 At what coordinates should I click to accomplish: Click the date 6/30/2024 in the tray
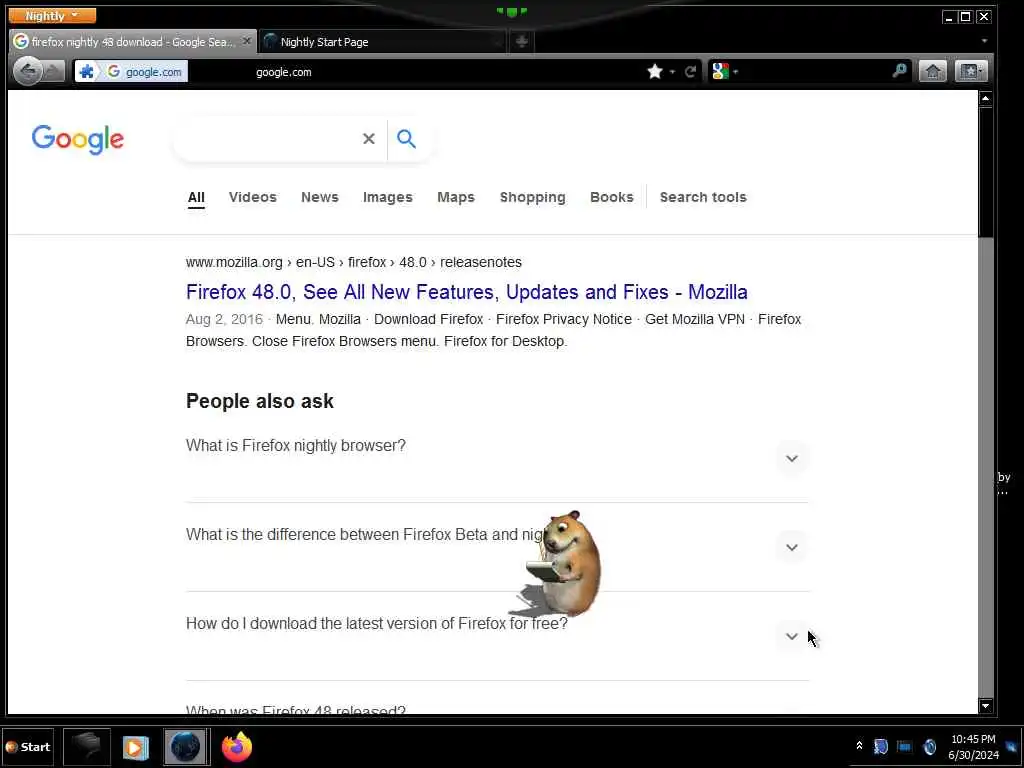(x=973, y=755)
